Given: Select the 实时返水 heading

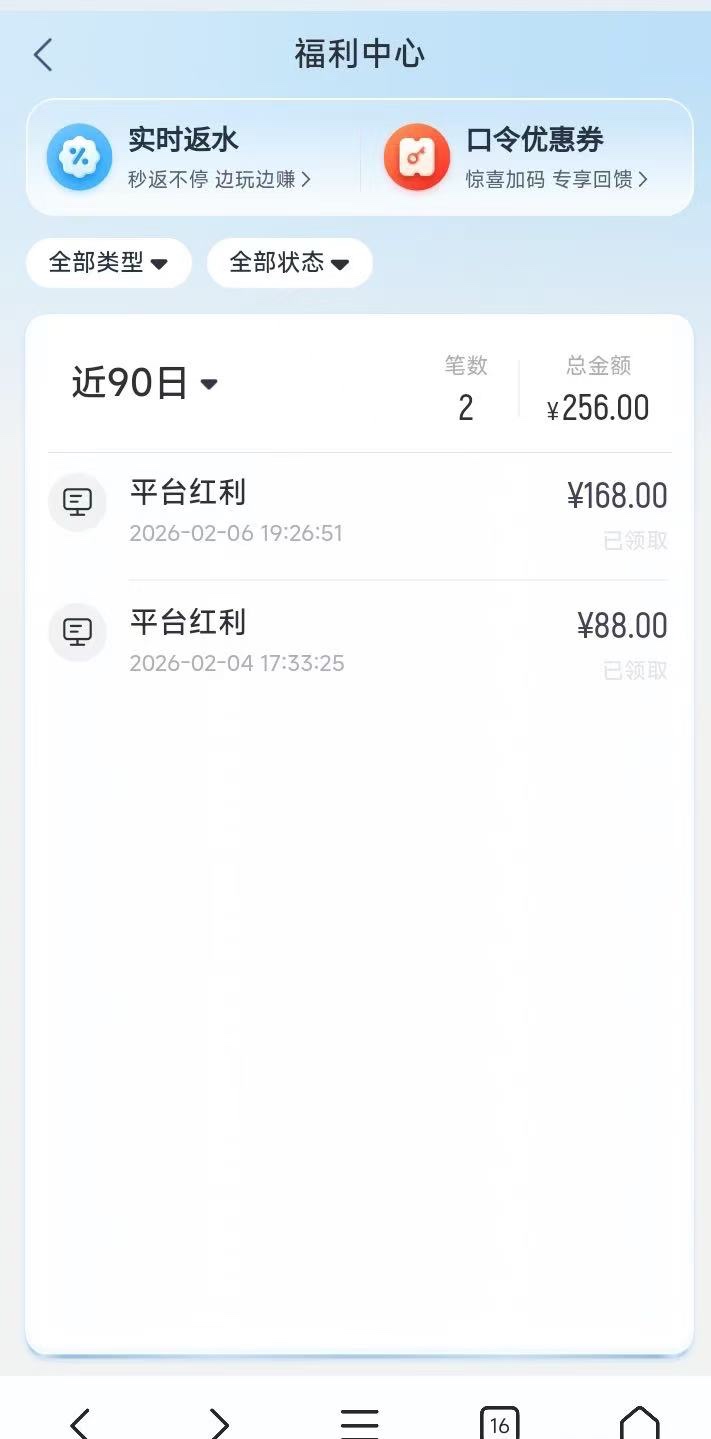Looking at the screenshot, I should pyautogui.click(x=183, y=140).
